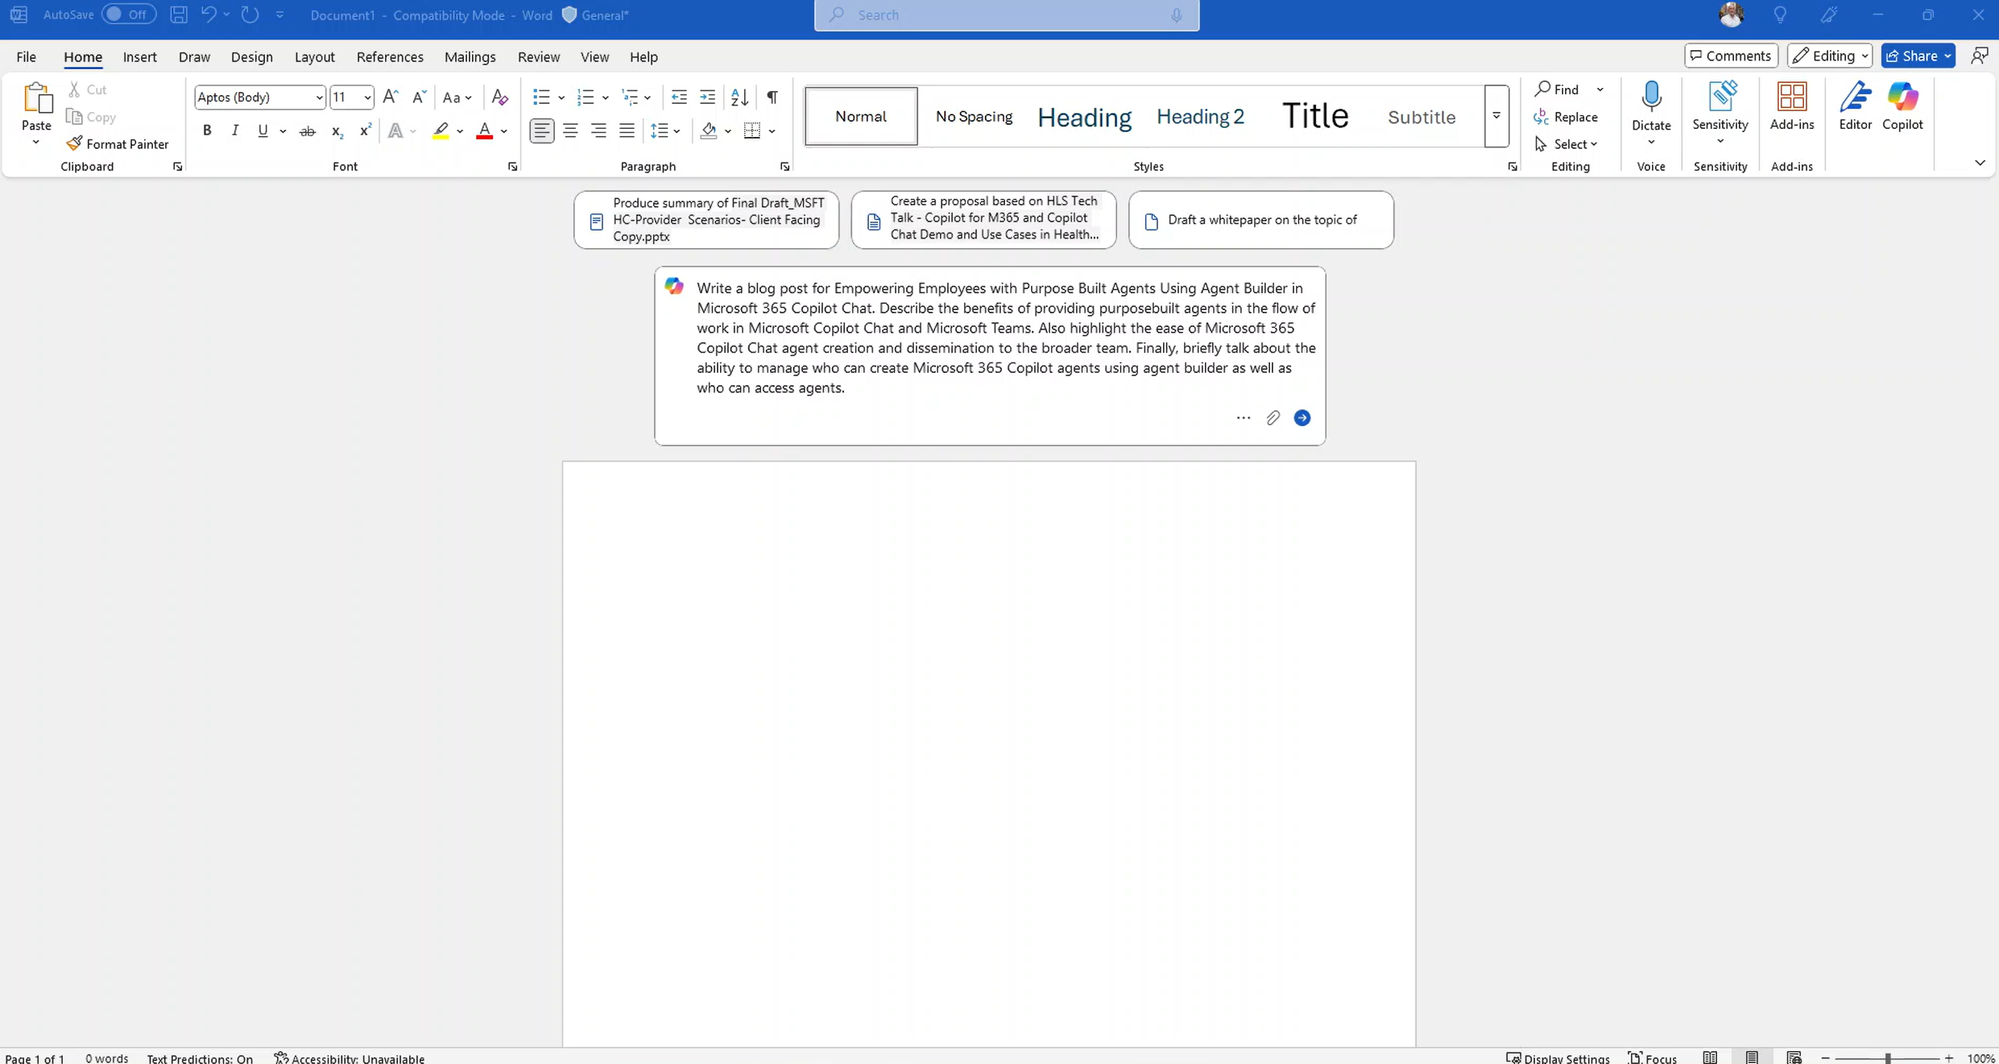Toggle Text Predictions setting in status bar
1999x1064 pixels.
tap(200, 1058)
